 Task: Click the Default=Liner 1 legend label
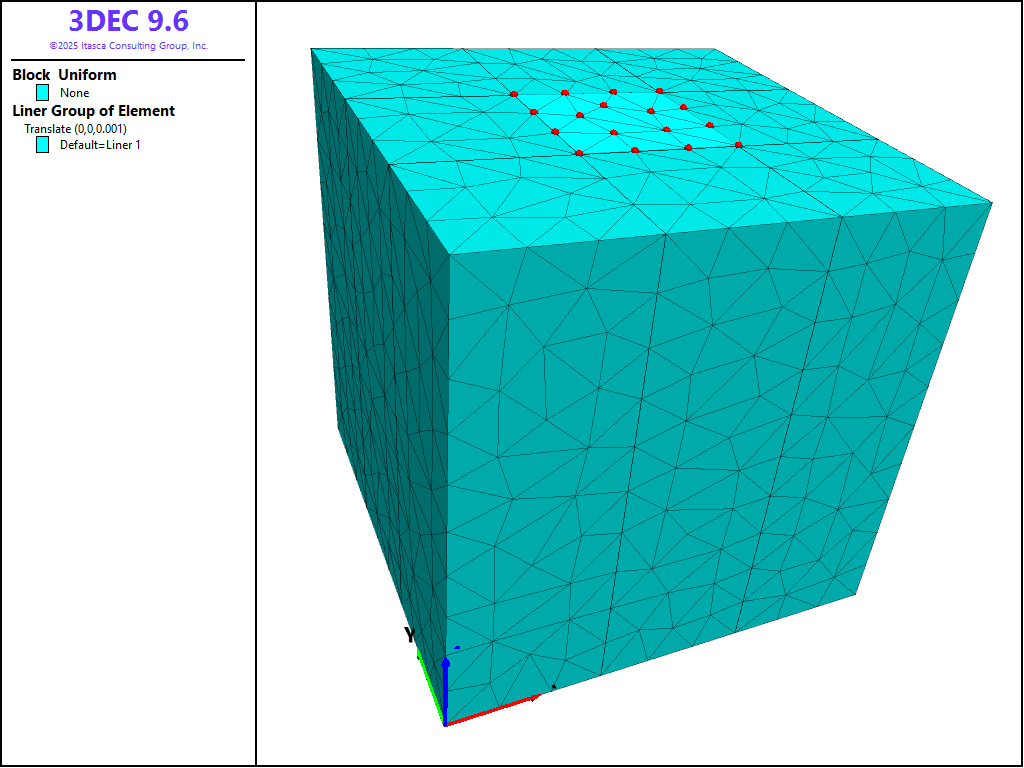(100, 145)
